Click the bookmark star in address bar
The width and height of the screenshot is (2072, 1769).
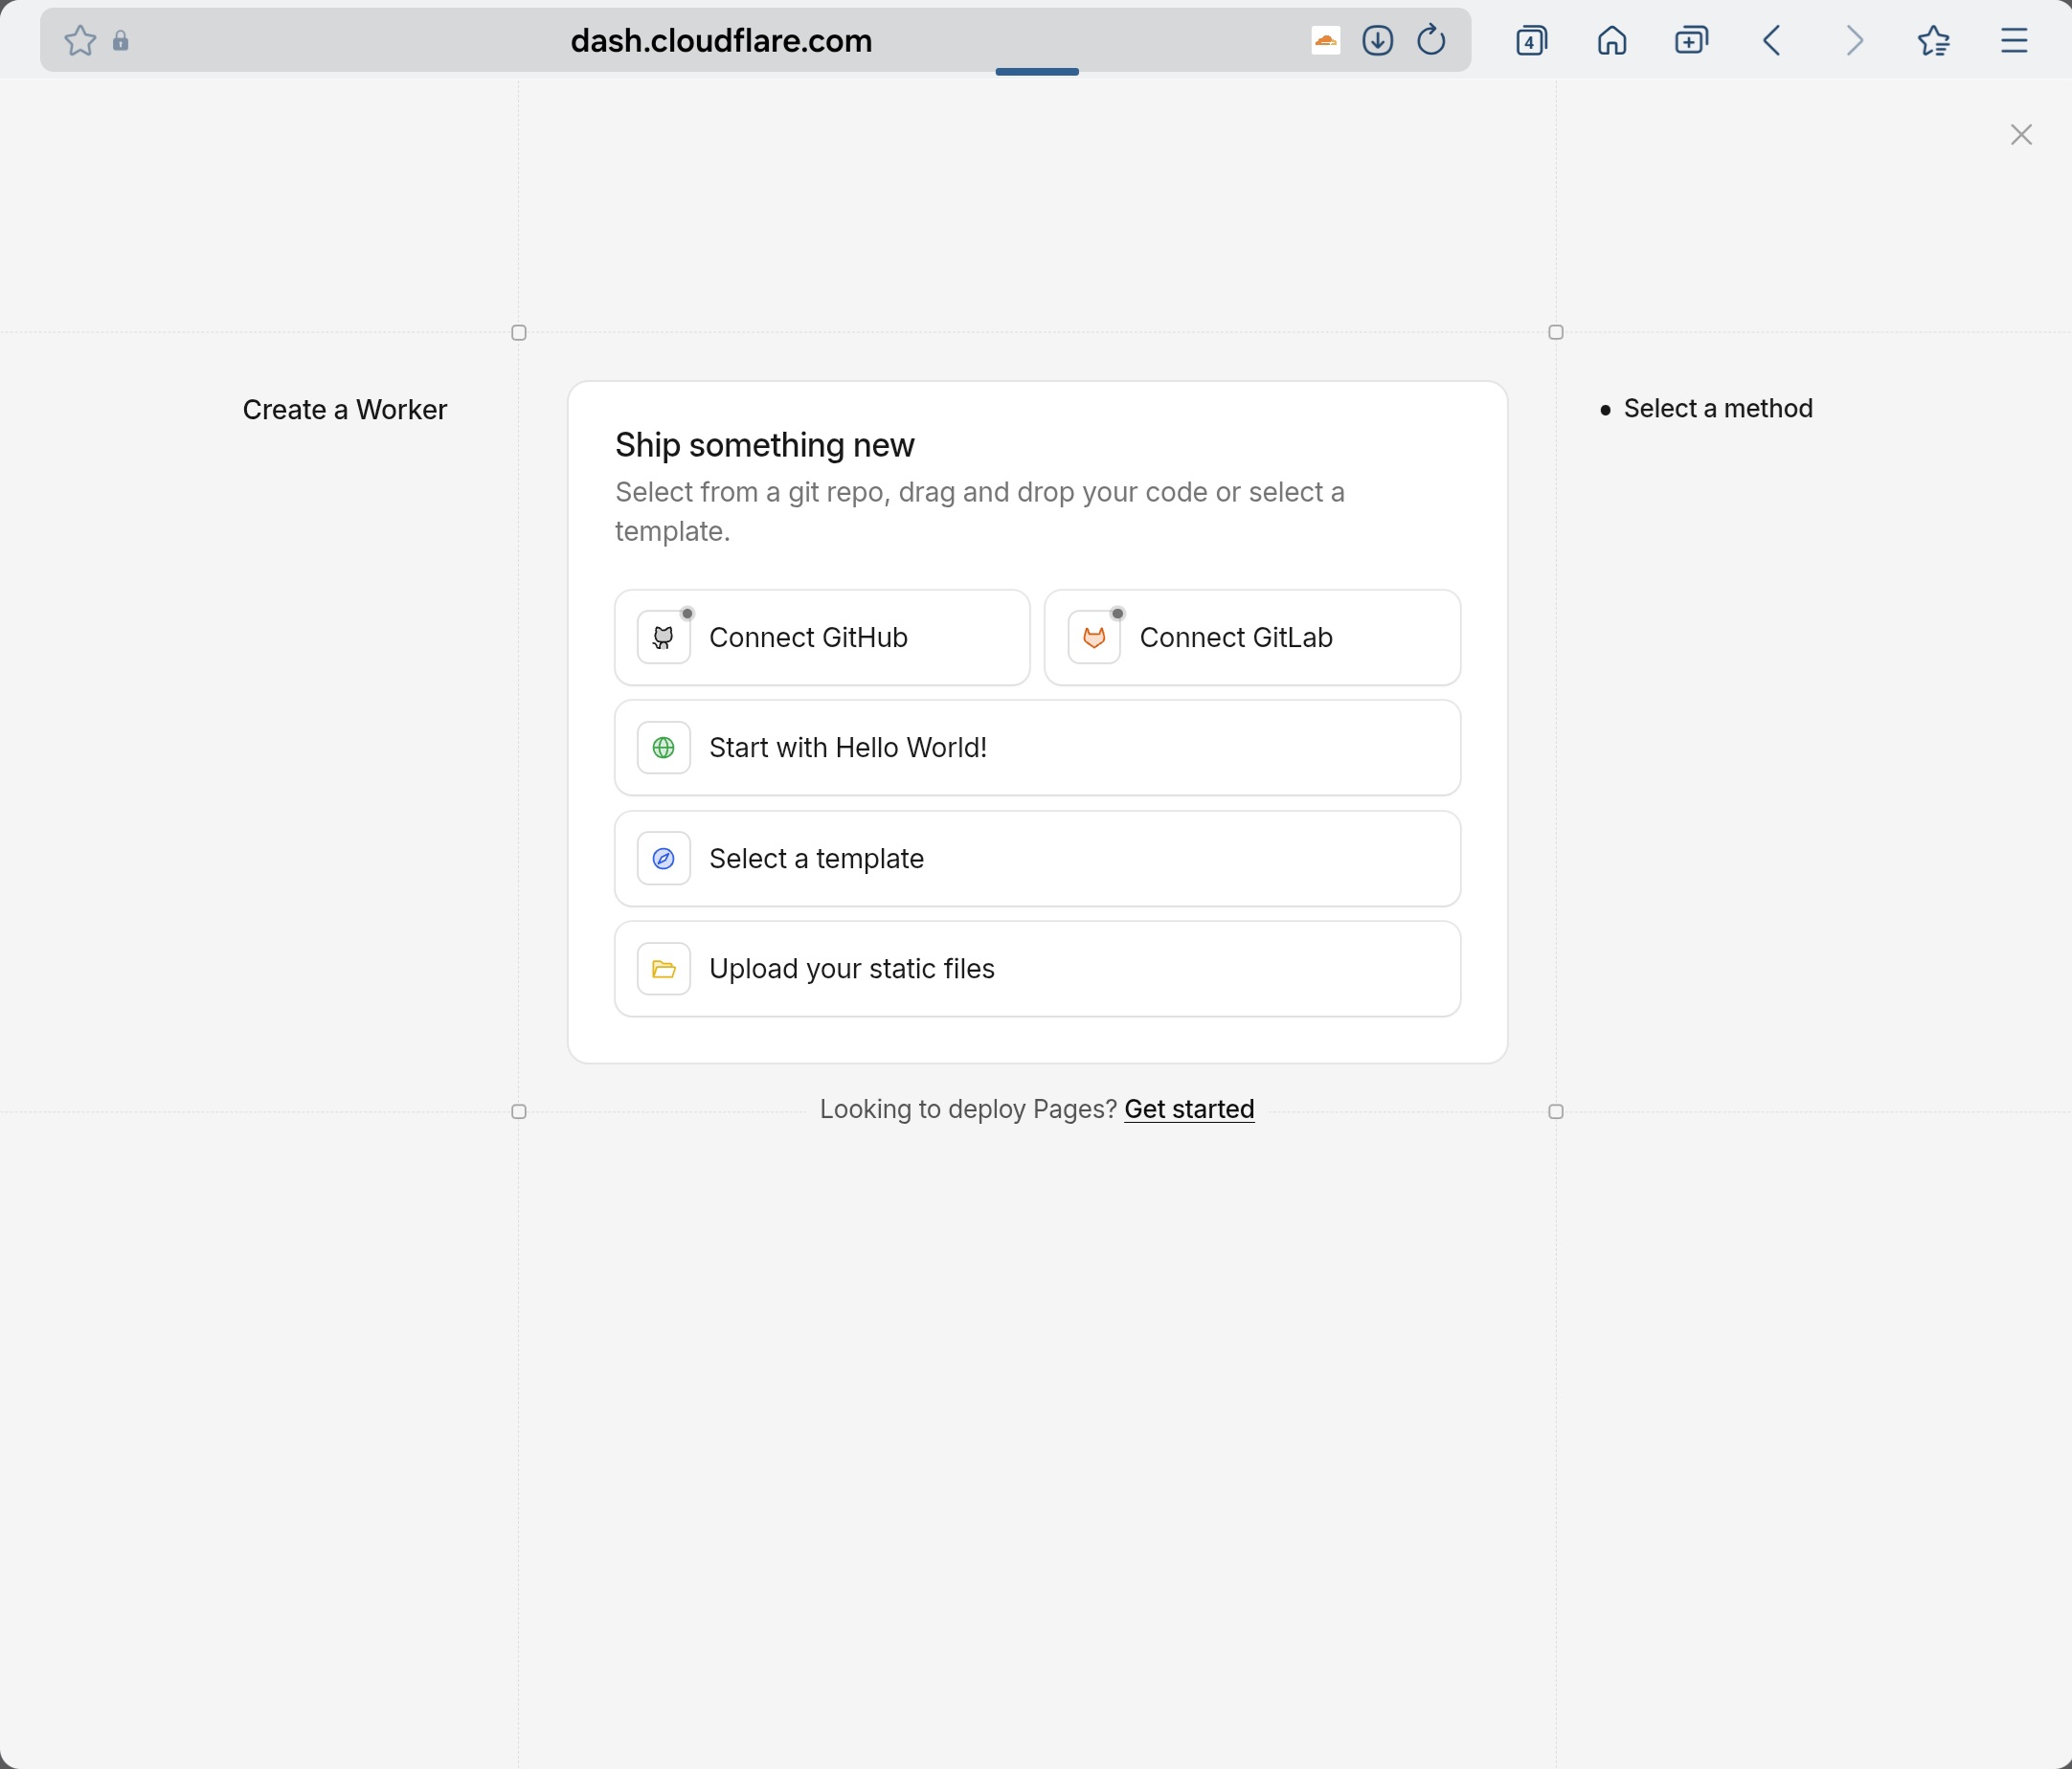point(80,41)
